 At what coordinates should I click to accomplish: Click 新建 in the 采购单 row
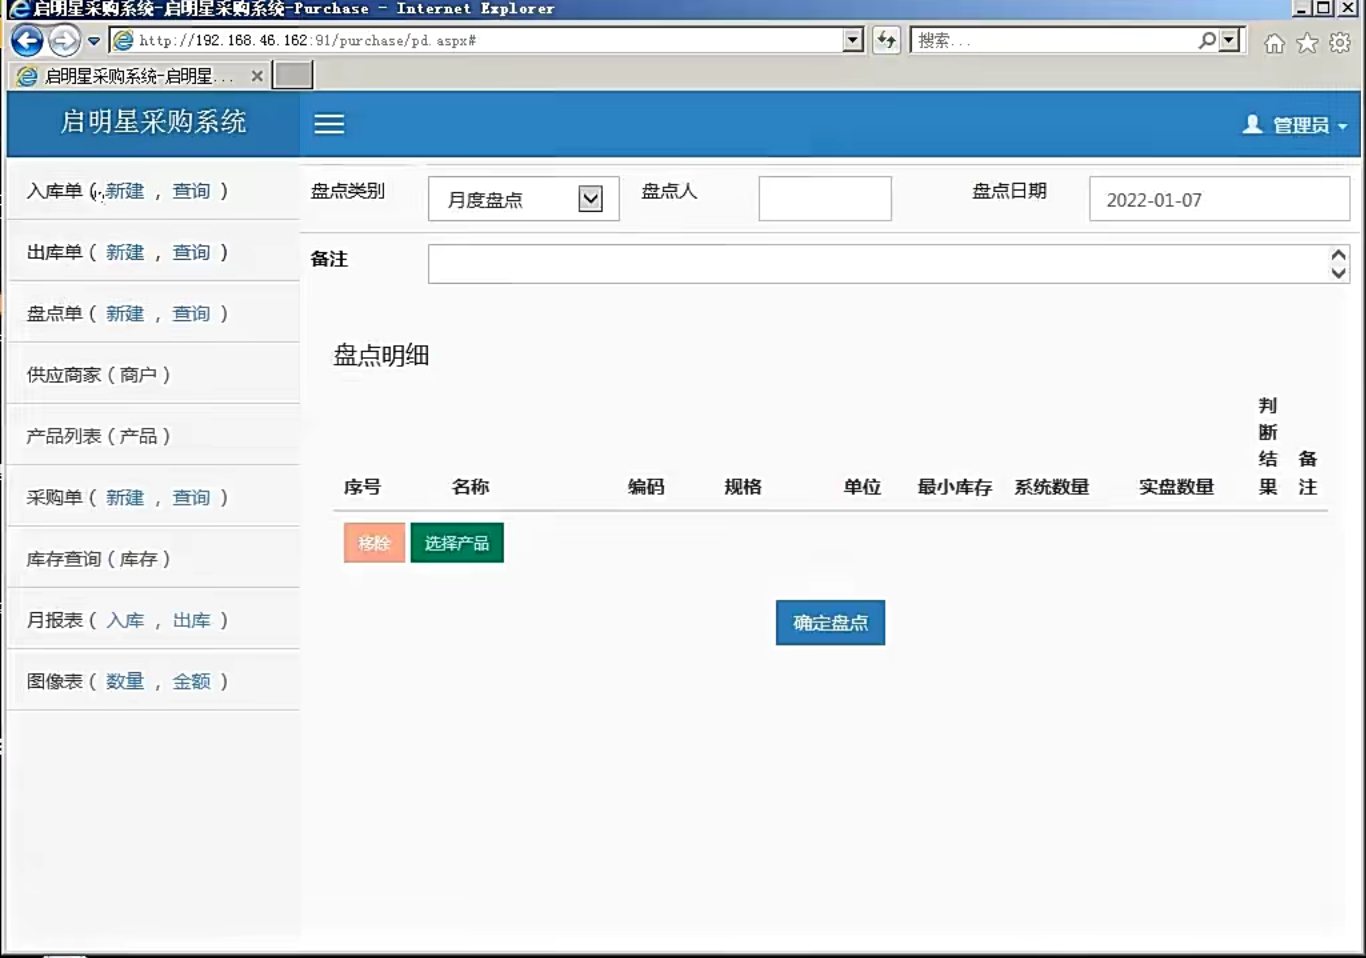tap(125, 497)
